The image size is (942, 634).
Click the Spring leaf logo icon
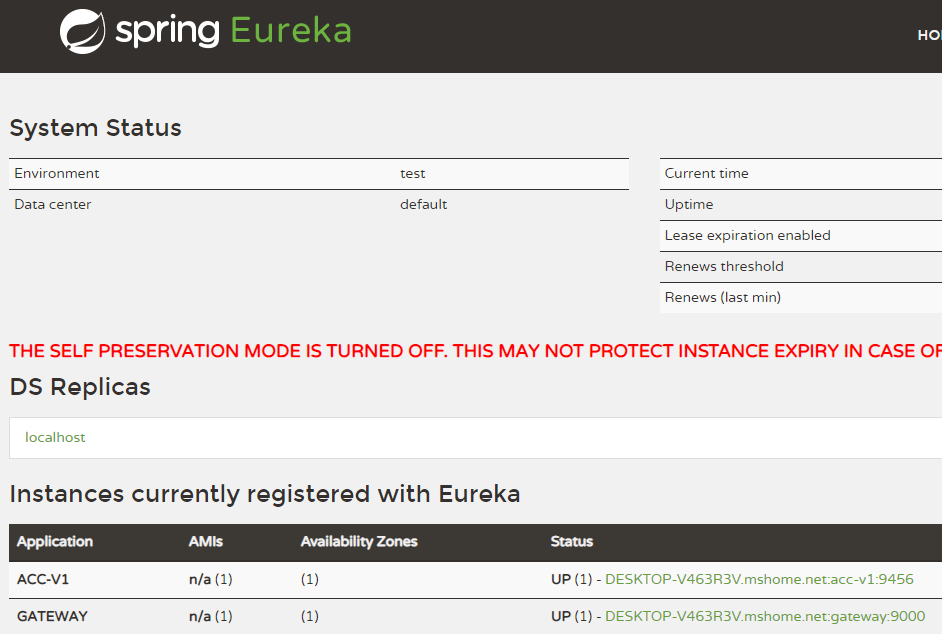[83, 31]
